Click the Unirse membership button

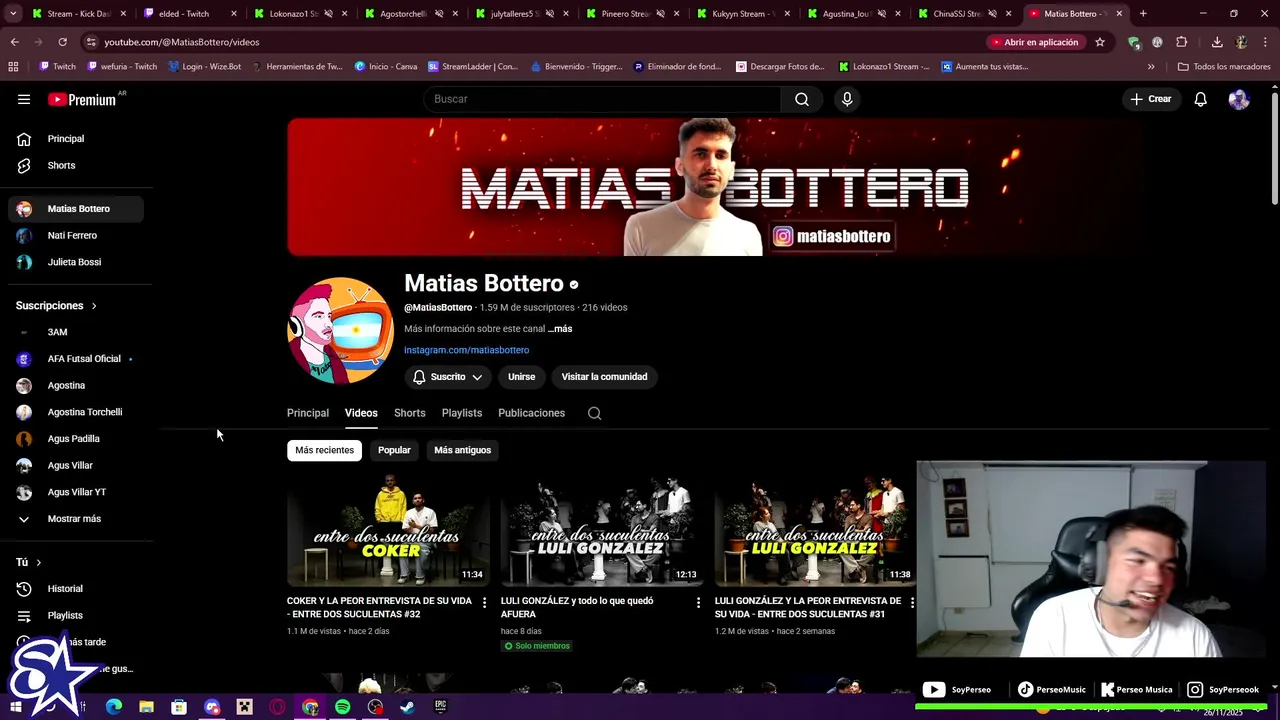(522, 377)
